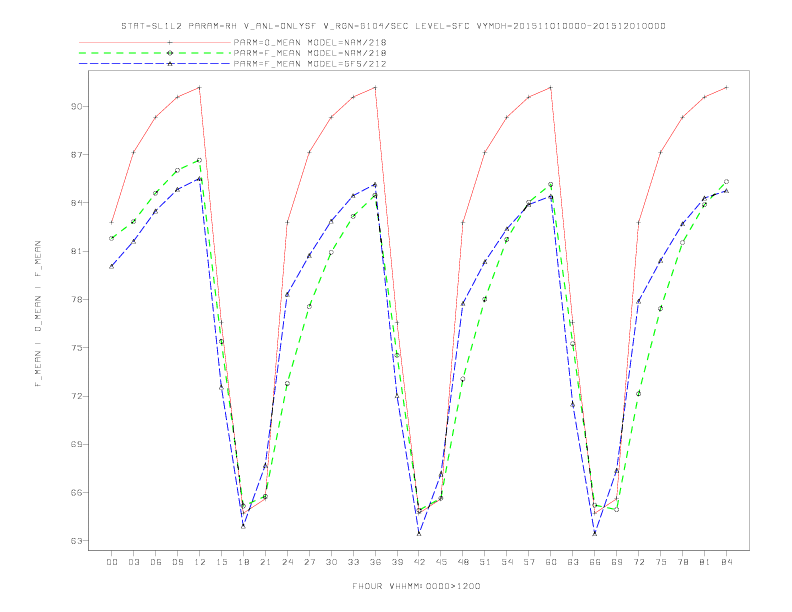Click x-axis forecast hour label 84
Viewport: 792px width, 612px height.
coord(727,562)
